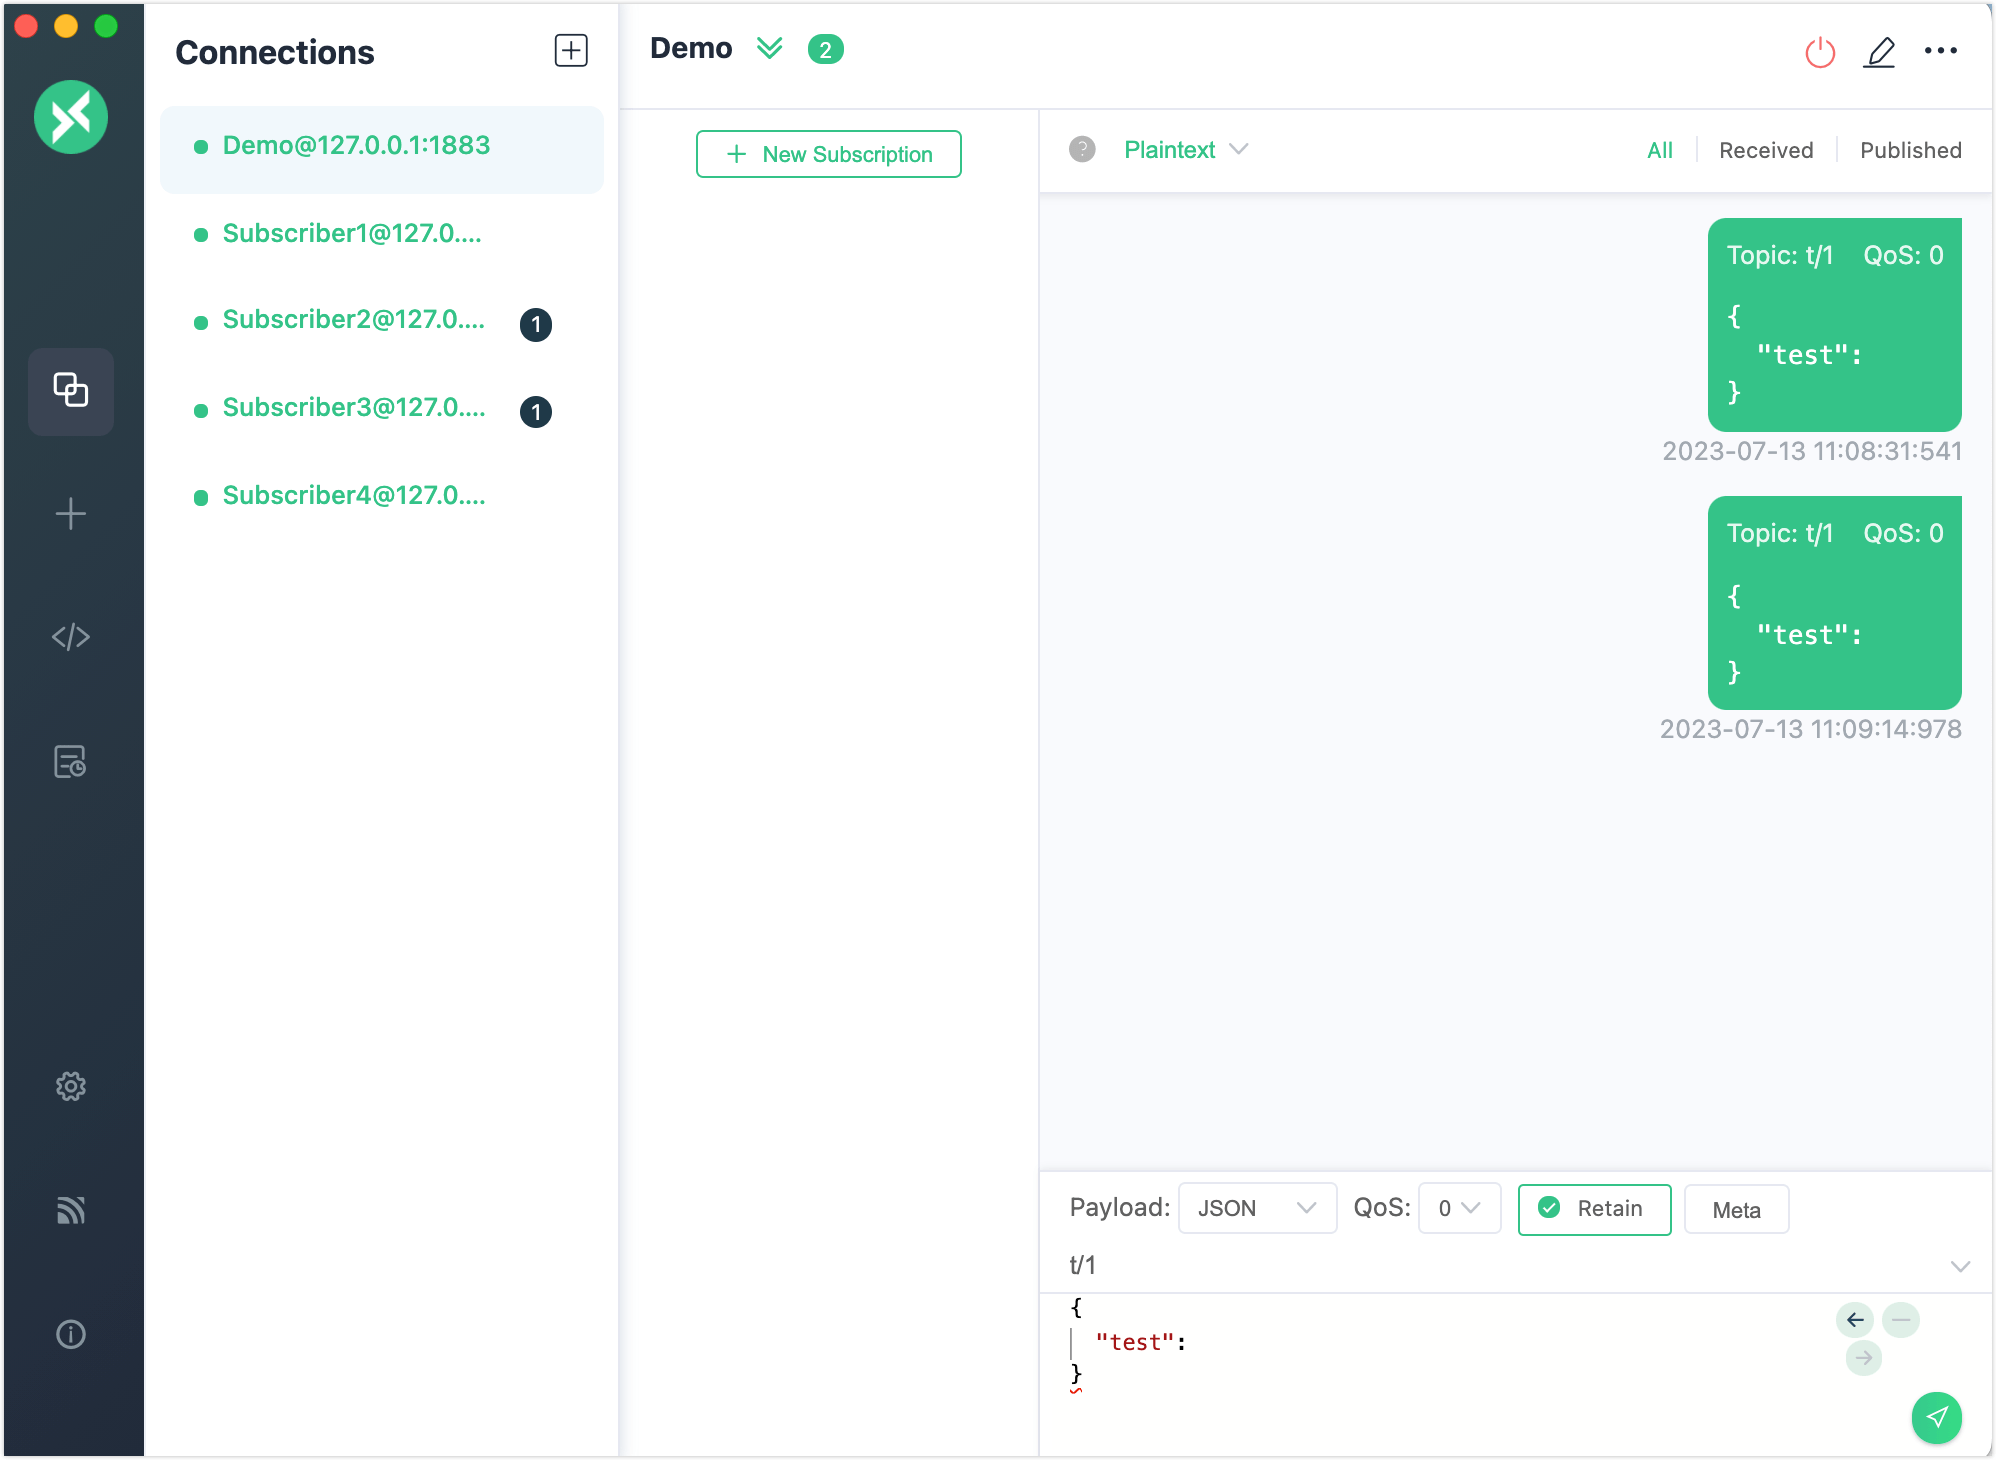Switch to the Received messages tab
The image size is (1996, 1460).
[x=1765, y=149]
